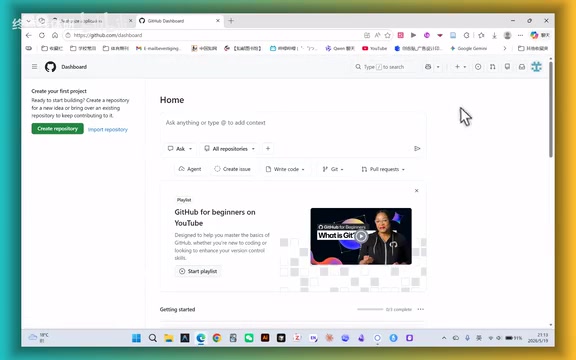Open Windows taskbar search
The image size is (576, 360).
point(153,338)
